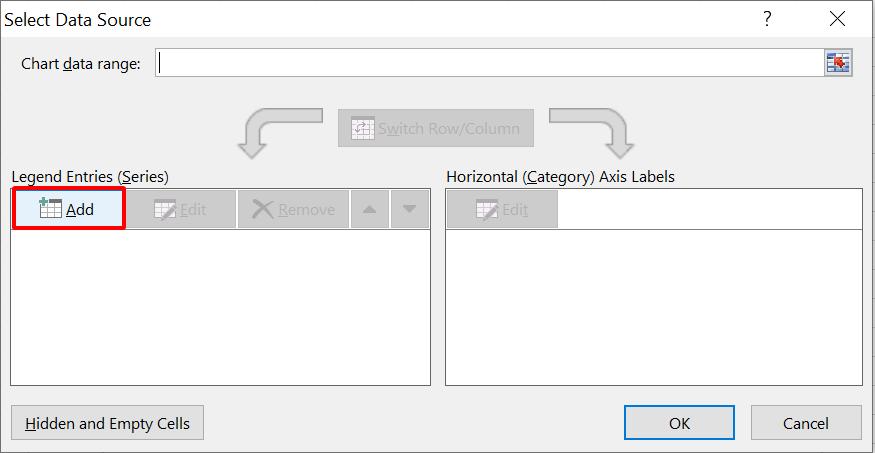Remove the selected legend series

point(293,209)
